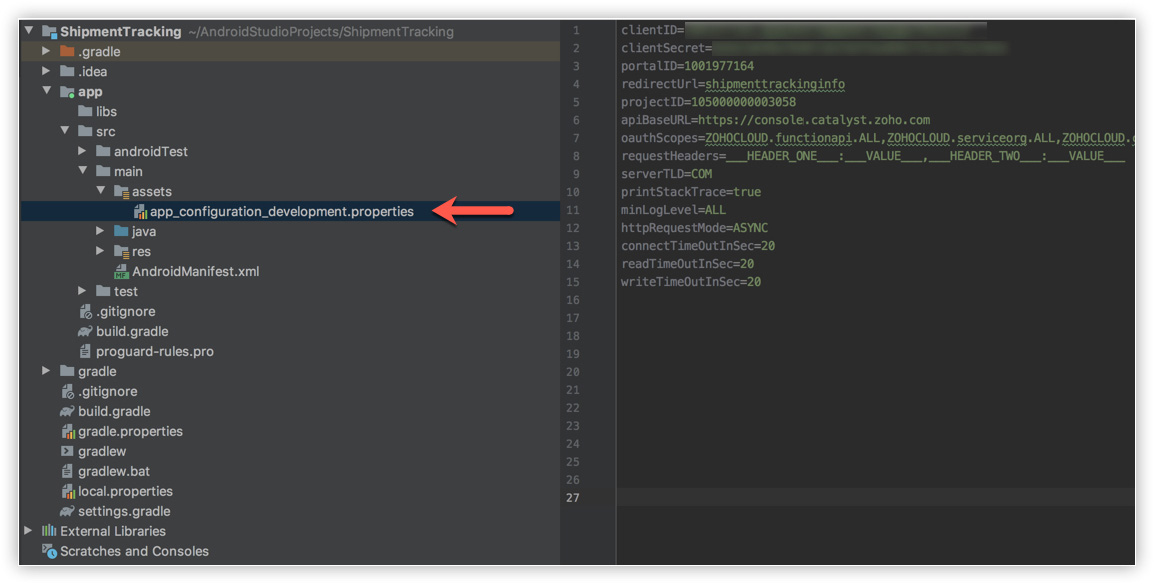Screen dimensions: 1154x584
Task: Click the AndroidManifest.xml file icon
Action: point(121,271)
